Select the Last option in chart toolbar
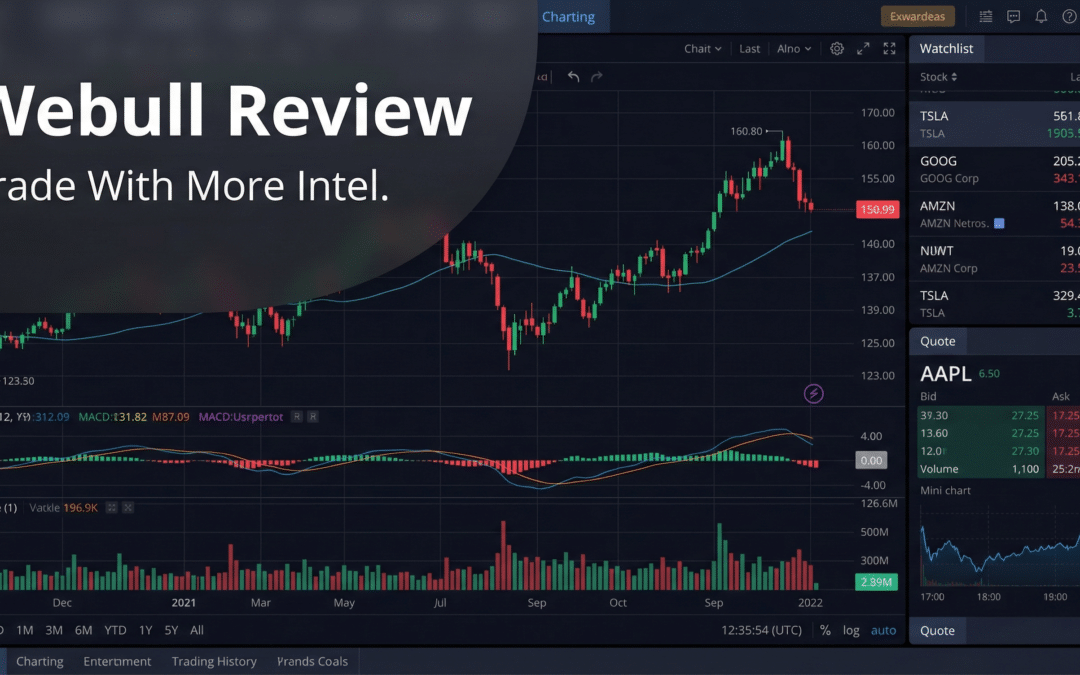Viewport: 1080px width, 675px height. (749, 49)
